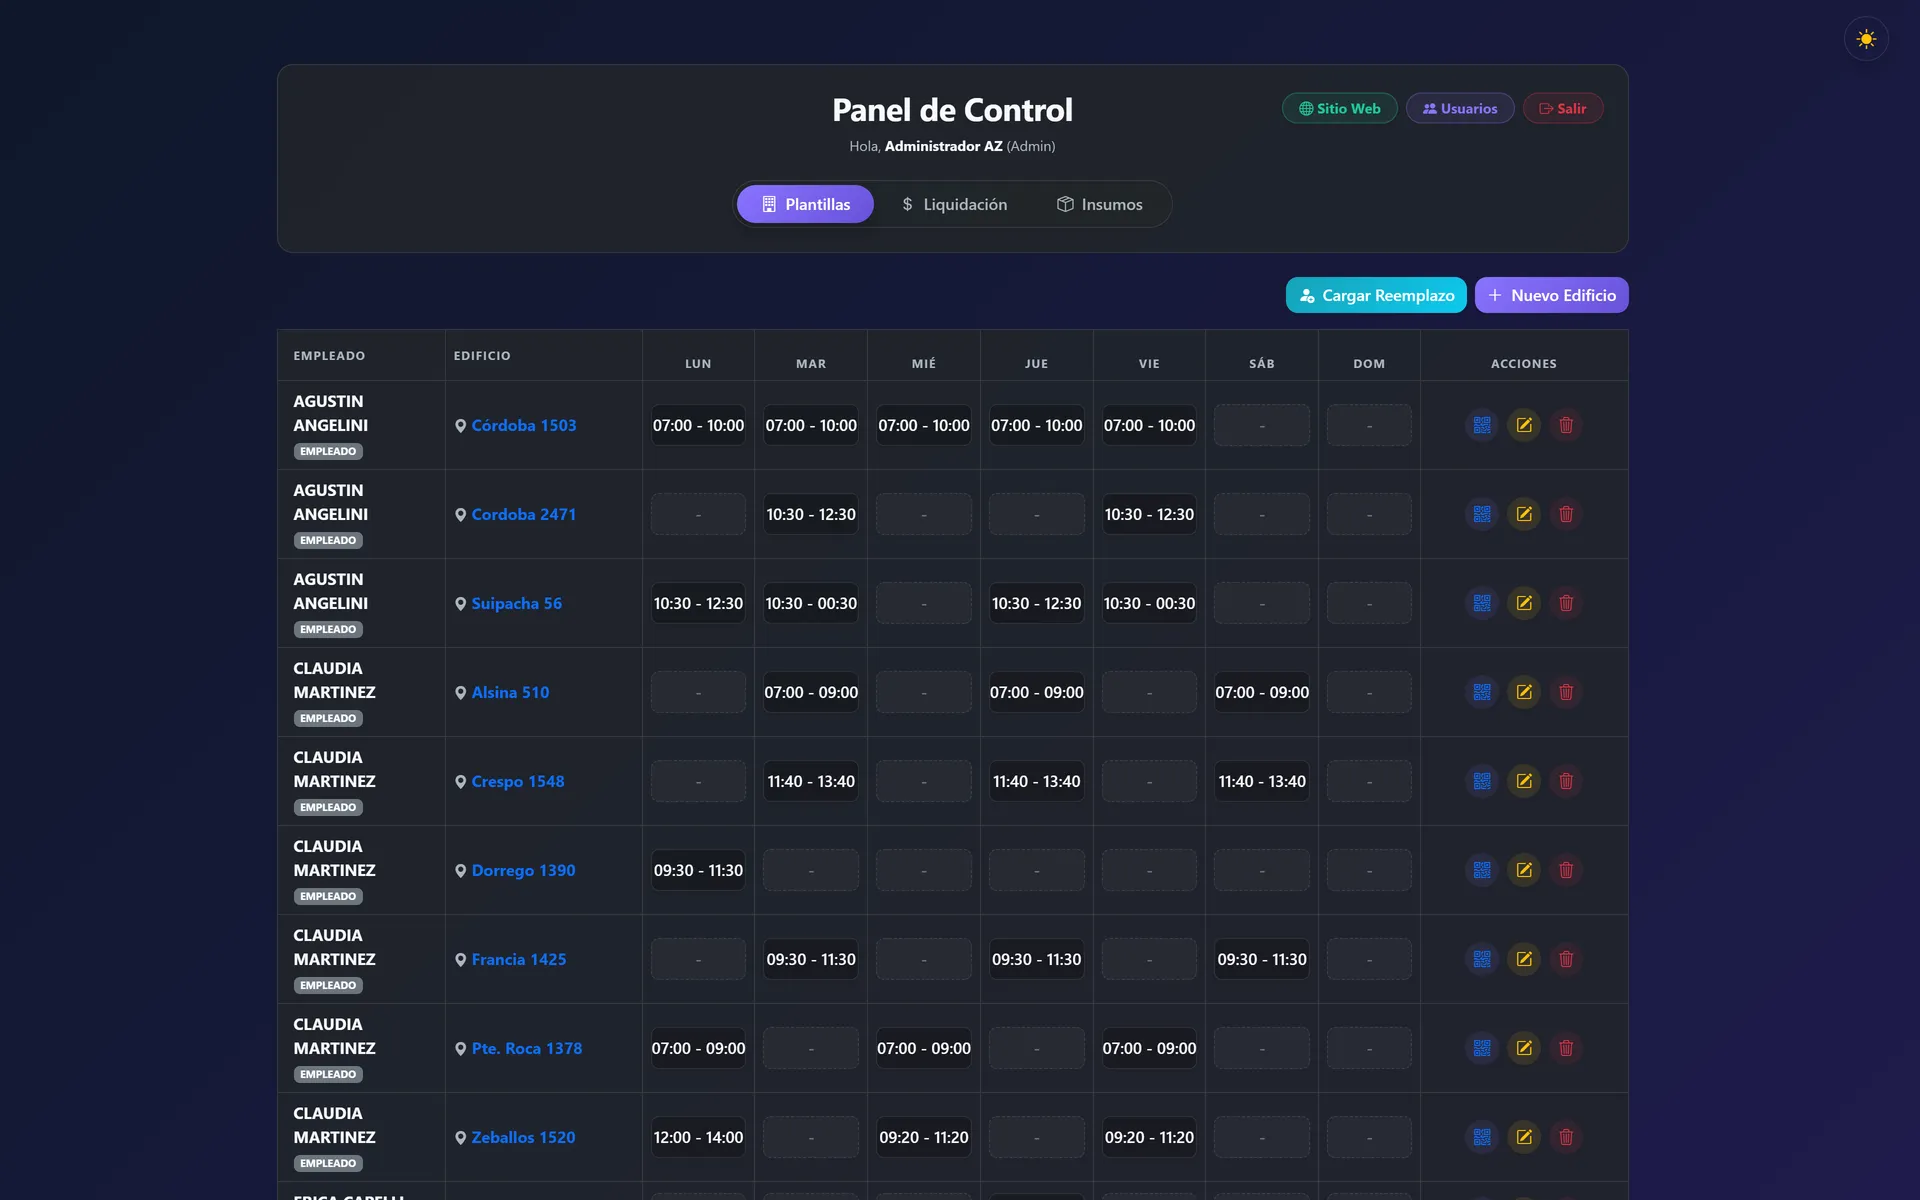Click empty Monday slot in Alsina 510 row

[x=698, y=692]
